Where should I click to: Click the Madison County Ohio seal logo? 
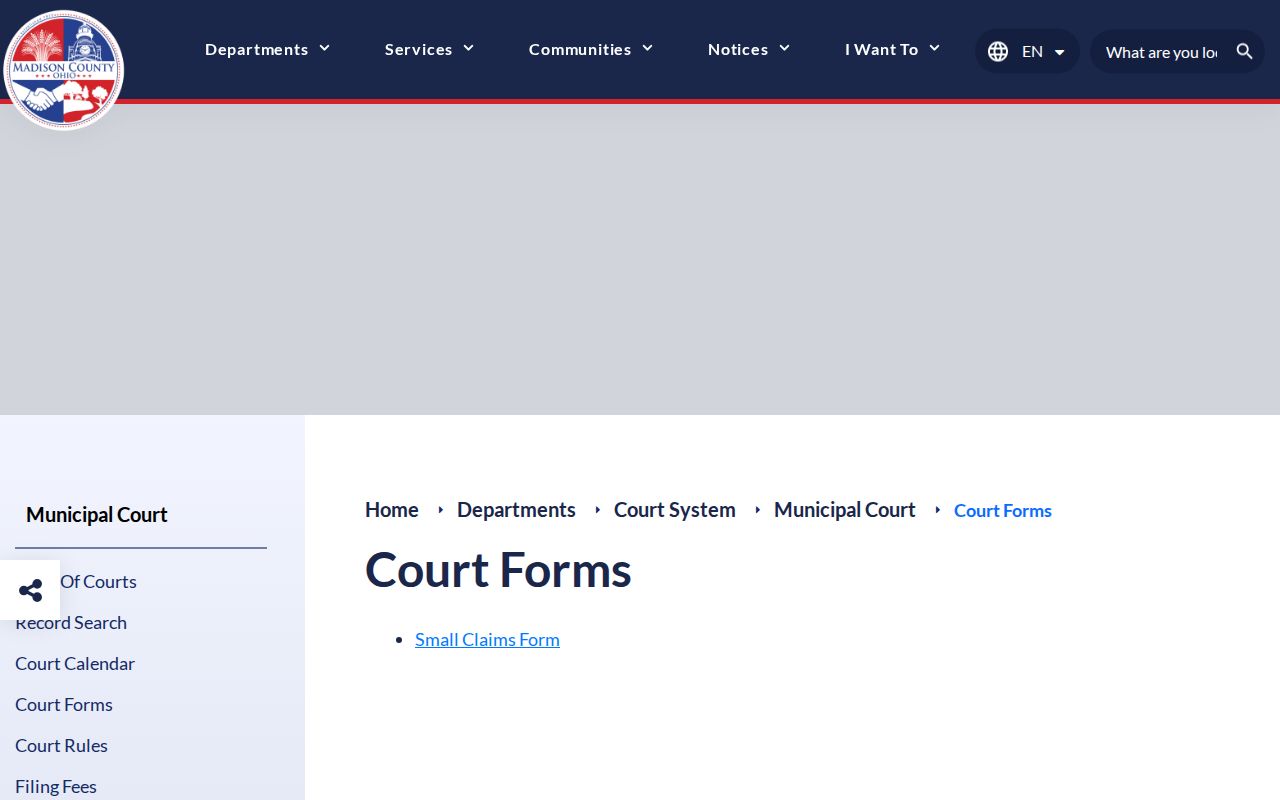(64, 70)
